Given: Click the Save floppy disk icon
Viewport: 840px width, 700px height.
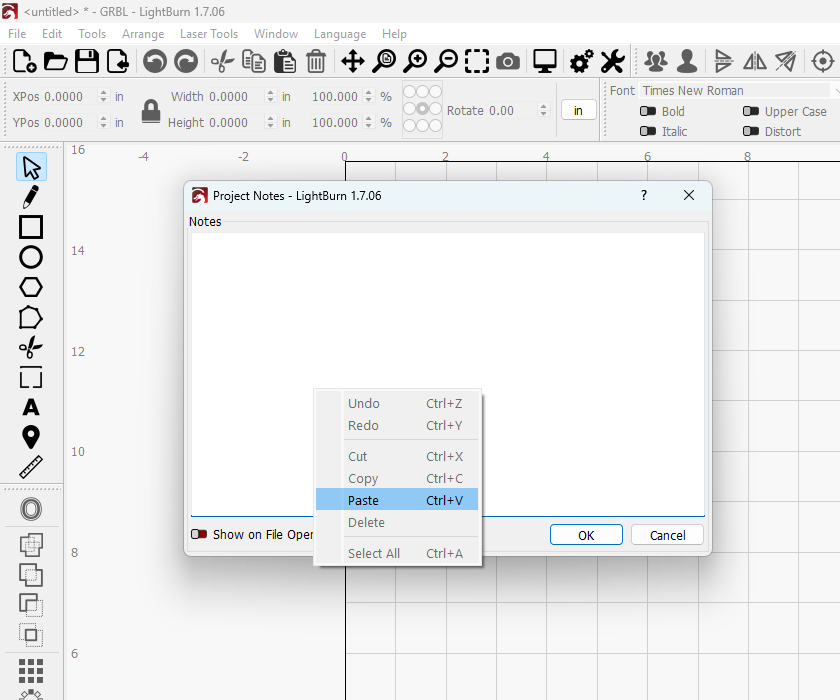Looking at the screenshot, I should pyautogui.click(x=87, y=61).
